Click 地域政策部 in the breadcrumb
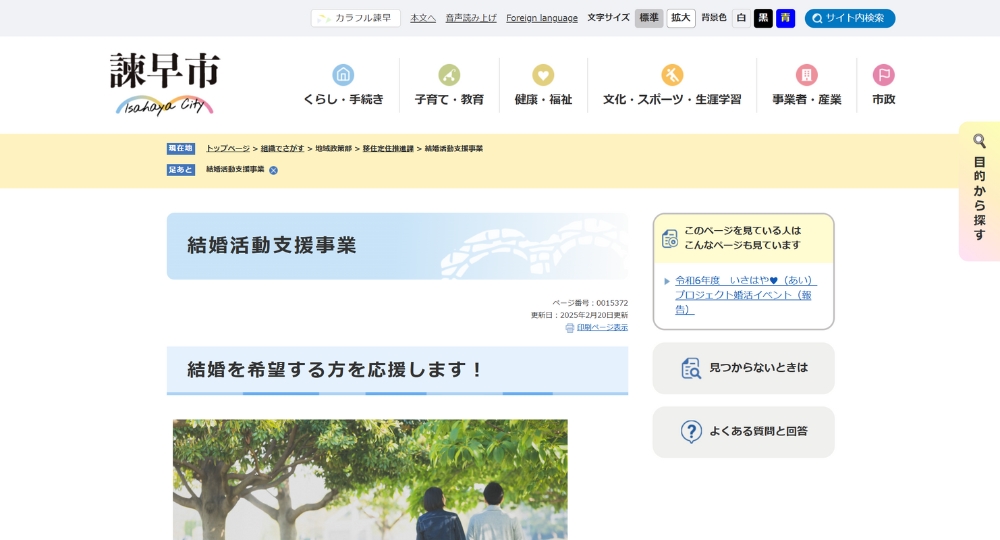 pyautogui.click(x=334, y=149)
